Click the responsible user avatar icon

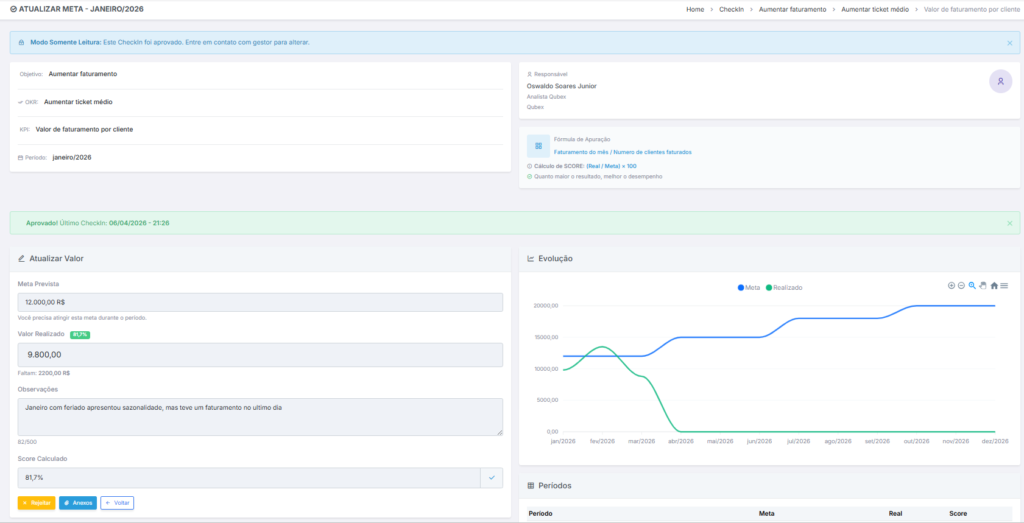pos(1000,82)
